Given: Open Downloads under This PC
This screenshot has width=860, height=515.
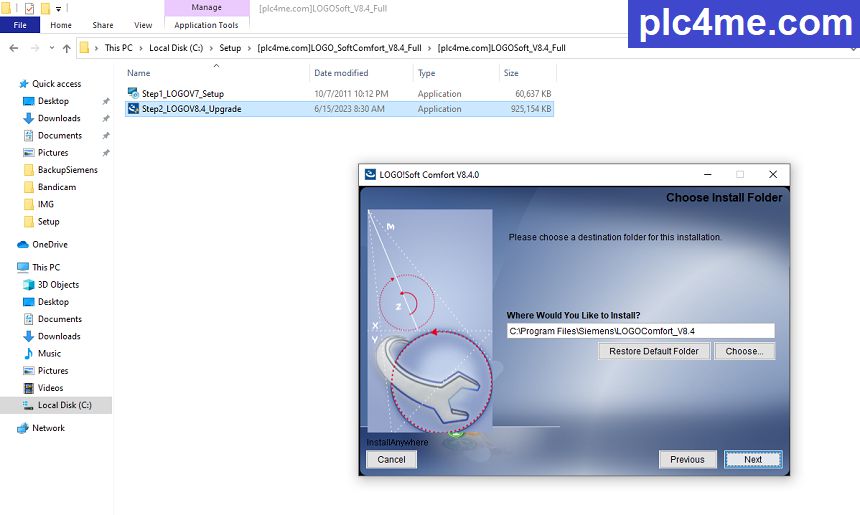Looking at the screenshot, I should 59,336.
